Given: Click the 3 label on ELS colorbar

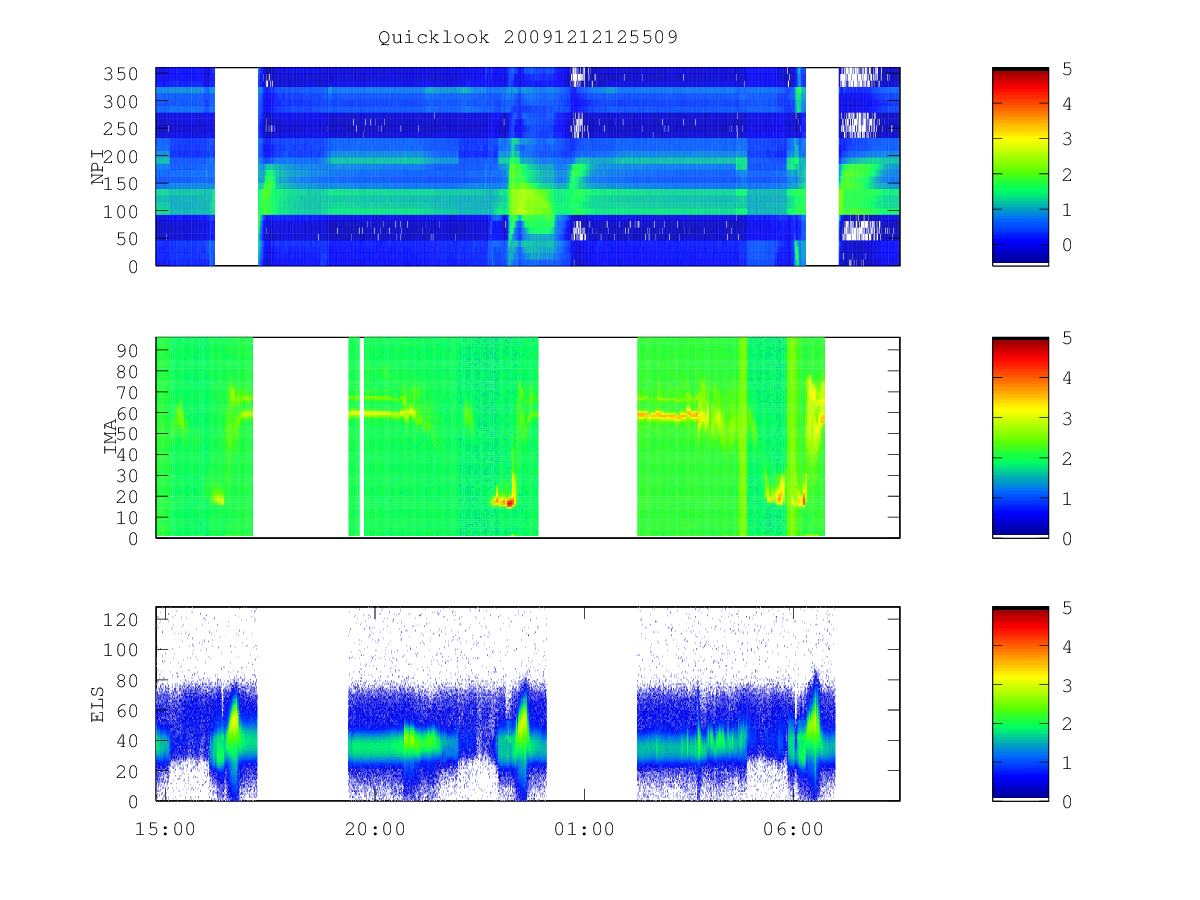Looking at the screenshot, I should [1067, 685].
